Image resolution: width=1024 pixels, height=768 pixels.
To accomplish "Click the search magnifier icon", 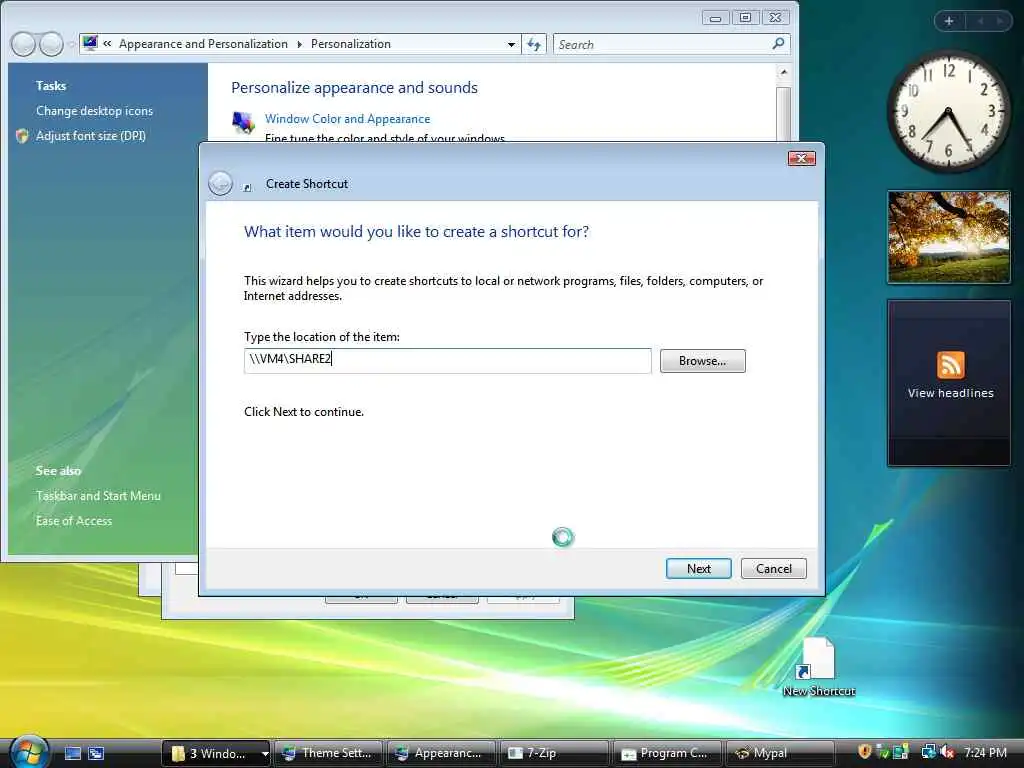I will pyautogui.click(x=778, y=44).
